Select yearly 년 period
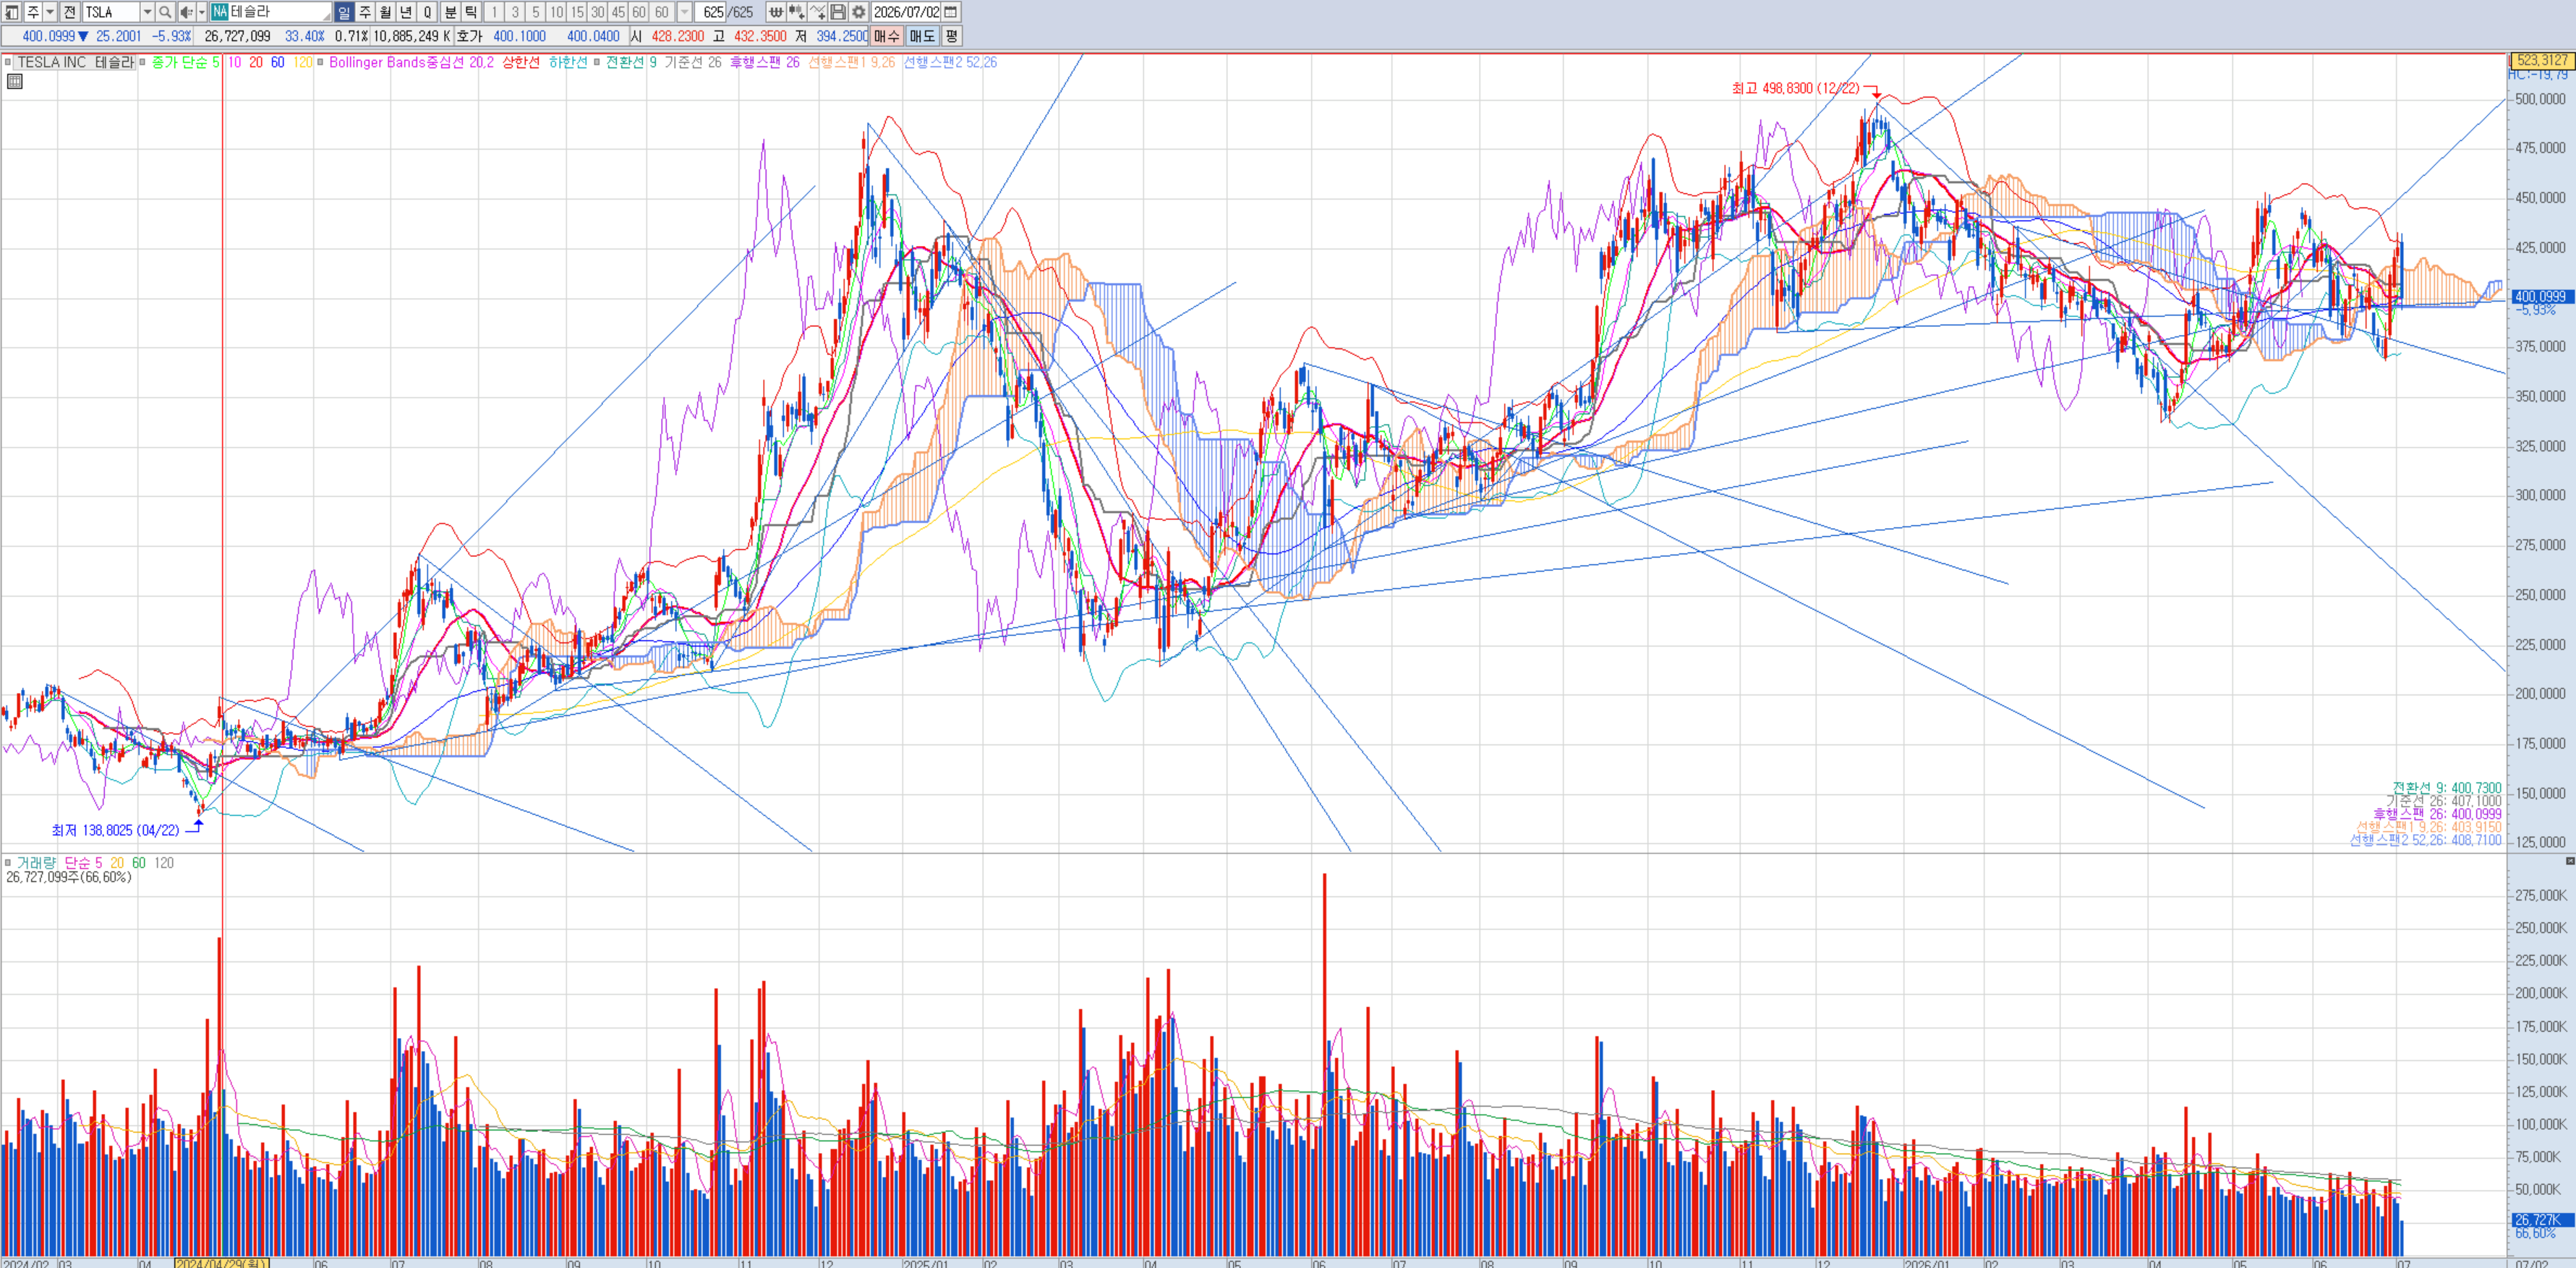The height and width of the screenshot is (1268, 2576). [406, 12]
